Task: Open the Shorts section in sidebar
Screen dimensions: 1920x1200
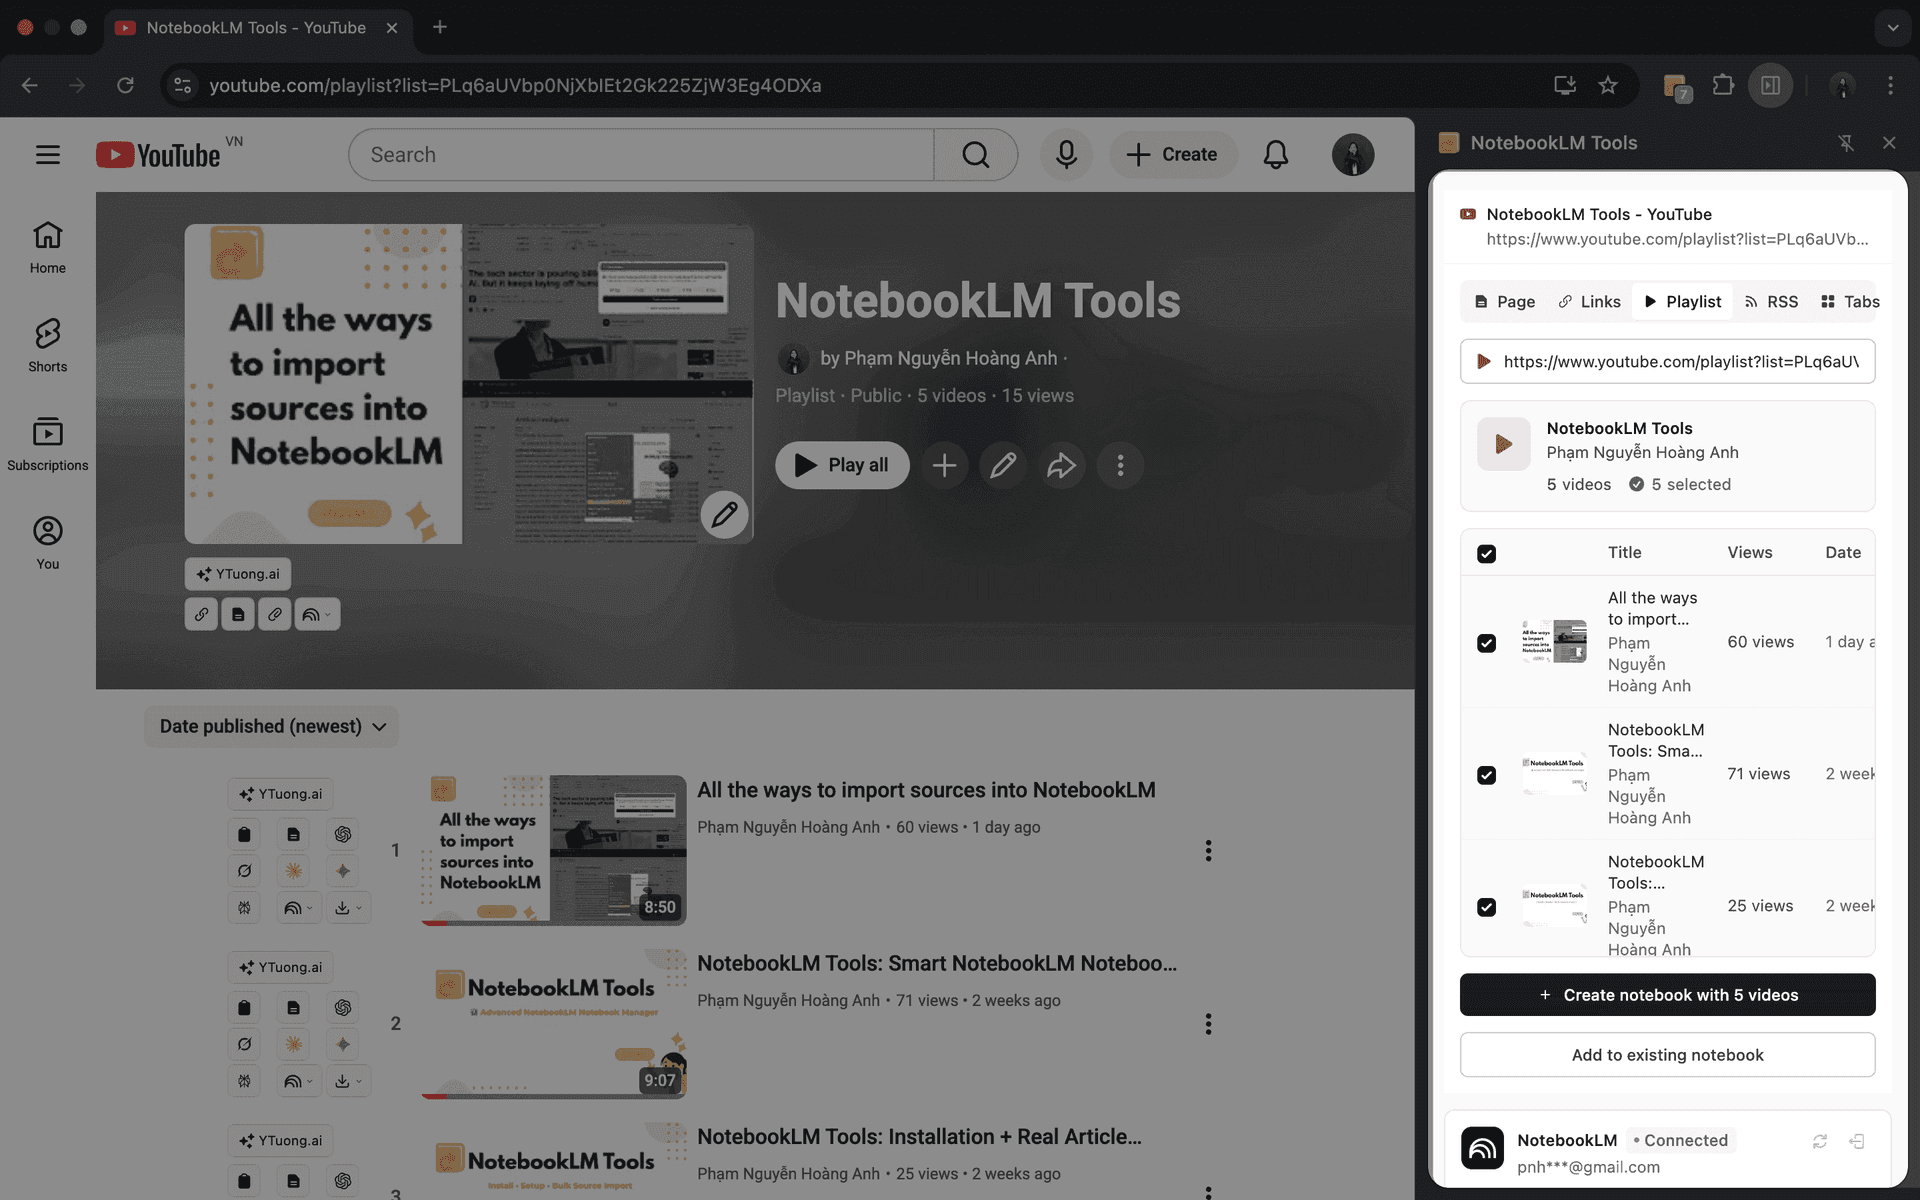Action: pyautogui.click(x=47, y=345)
